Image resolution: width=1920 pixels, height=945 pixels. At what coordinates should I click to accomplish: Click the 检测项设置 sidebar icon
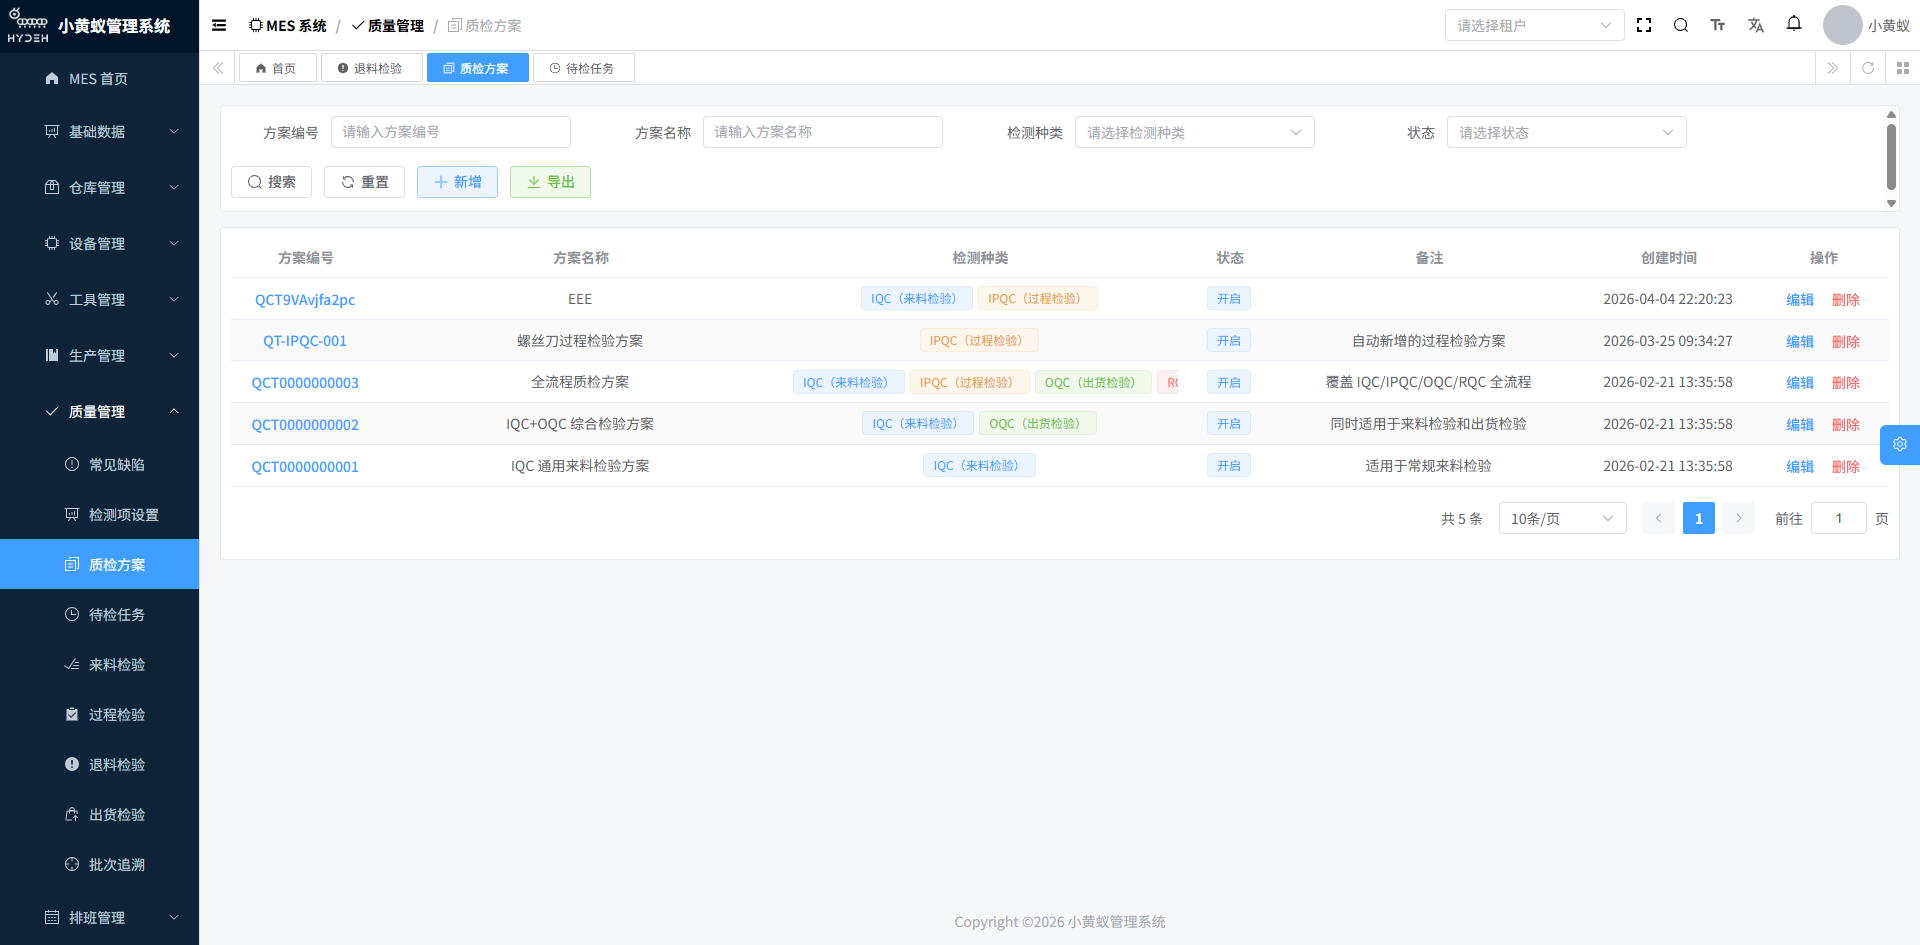click(72, 514)
